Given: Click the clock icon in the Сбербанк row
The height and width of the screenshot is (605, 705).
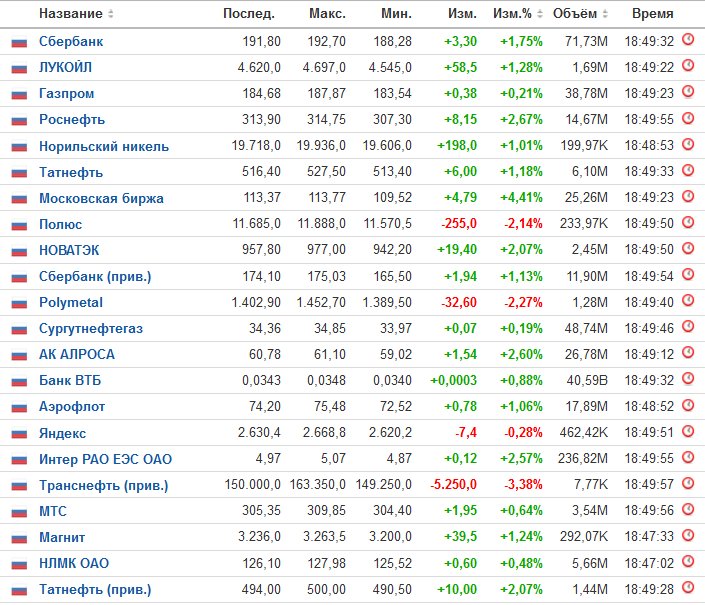Looking at the screenshot, I should [x=688, y=40].
